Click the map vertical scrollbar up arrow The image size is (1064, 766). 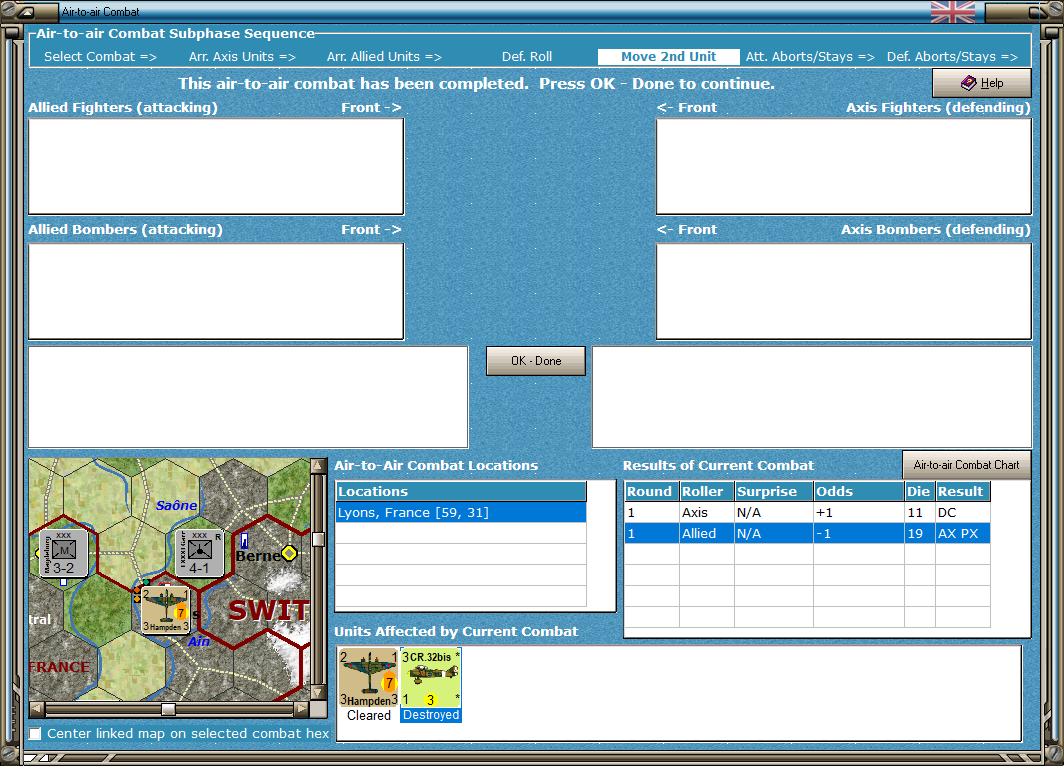pos(318,465)
